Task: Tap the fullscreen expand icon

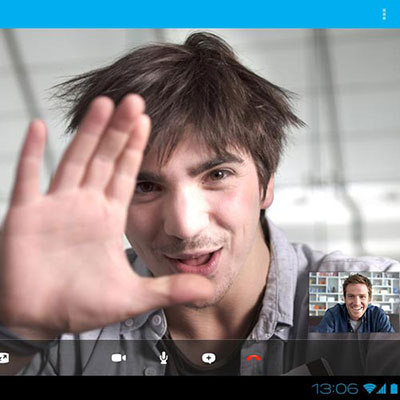Action: tap(4, 358)
